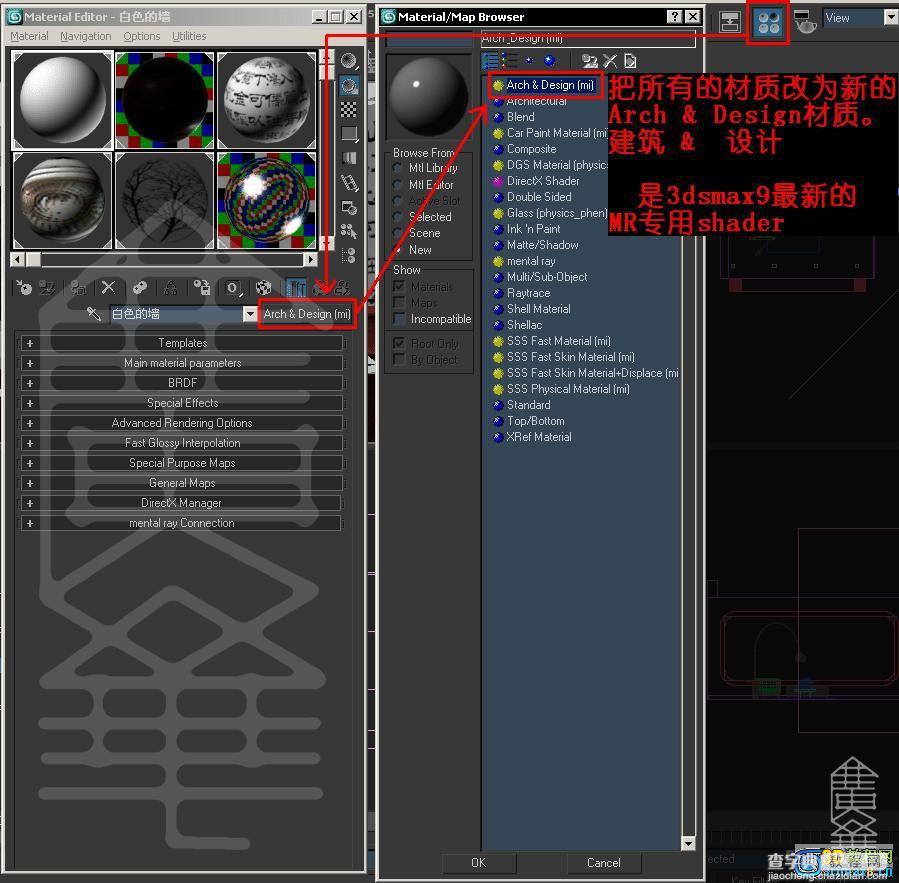Click browser Clear Material Library icon
The height and width of the screenshot is (883, 899).
coord(630,60)
